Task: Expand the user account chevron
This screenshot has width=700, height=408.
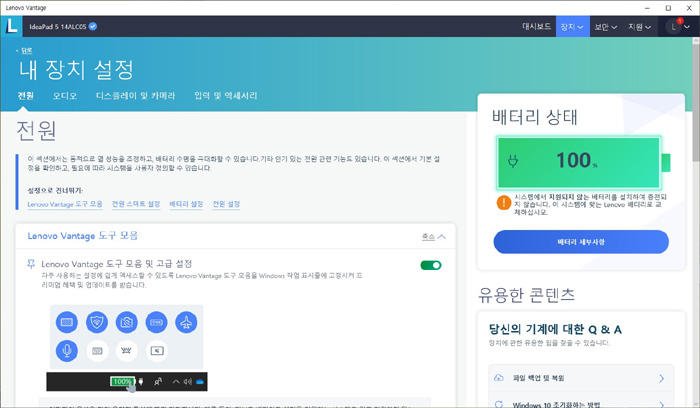Action: tap(688, 27)
